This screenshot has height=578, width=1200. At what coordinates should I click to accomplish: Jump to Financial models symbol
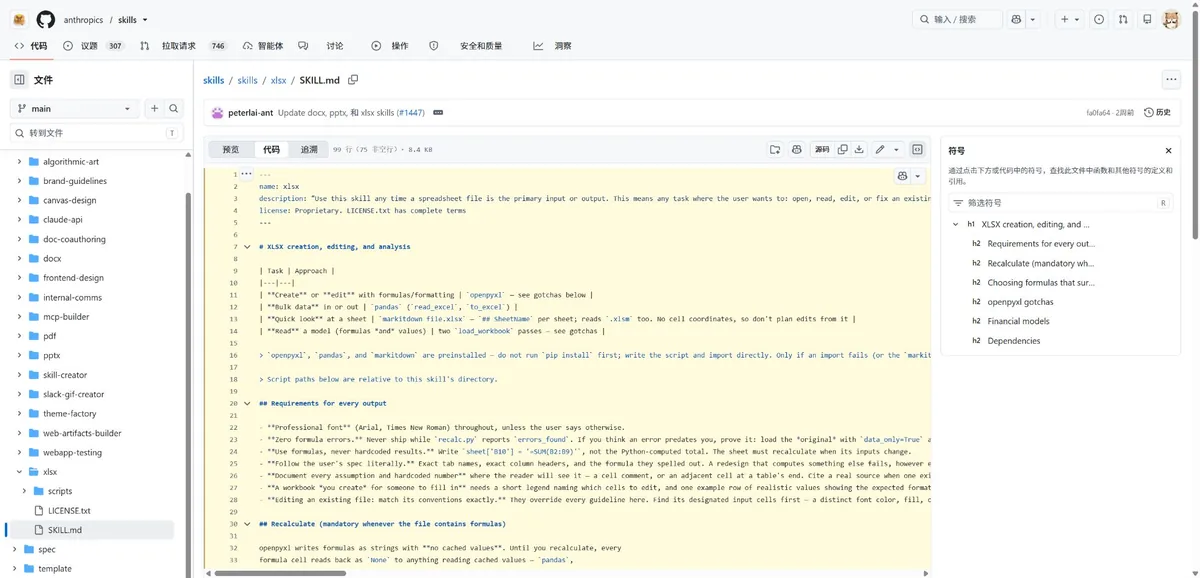pos(1018,321)
